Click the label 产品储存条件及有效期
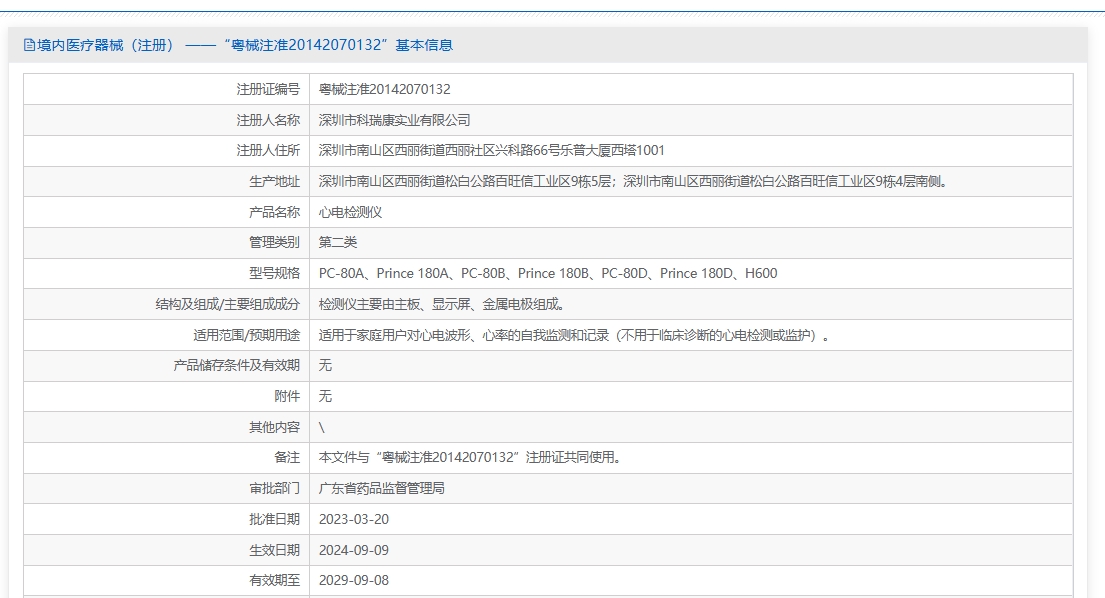This screenshot has width=1105, height=598. click(x=237, y=366)
